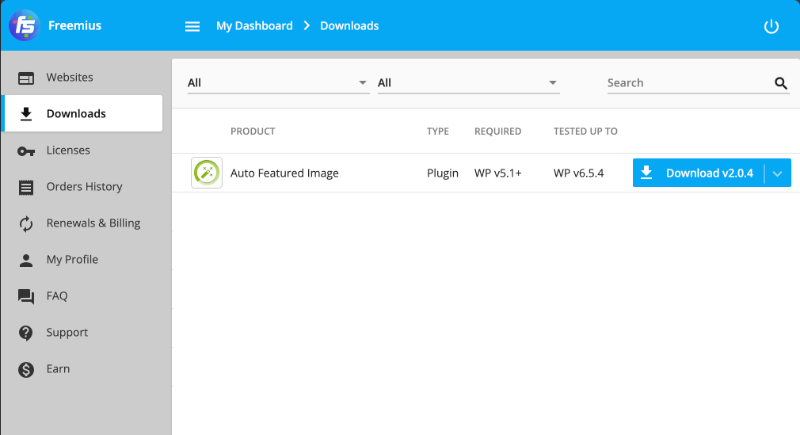The image size is (800, 435).
Task: Click the Auto Featured Image plugin icon
Action: click(207, 173)
